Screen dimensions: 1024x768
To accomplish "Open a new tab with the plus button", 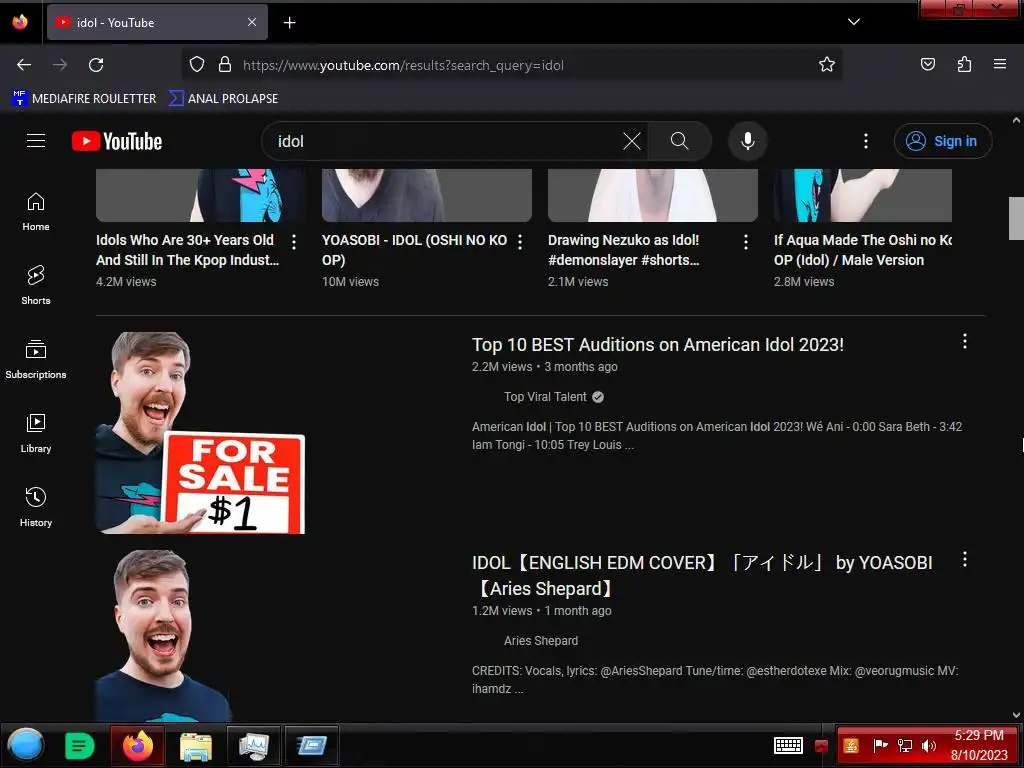I will click(x=289, y=23).
